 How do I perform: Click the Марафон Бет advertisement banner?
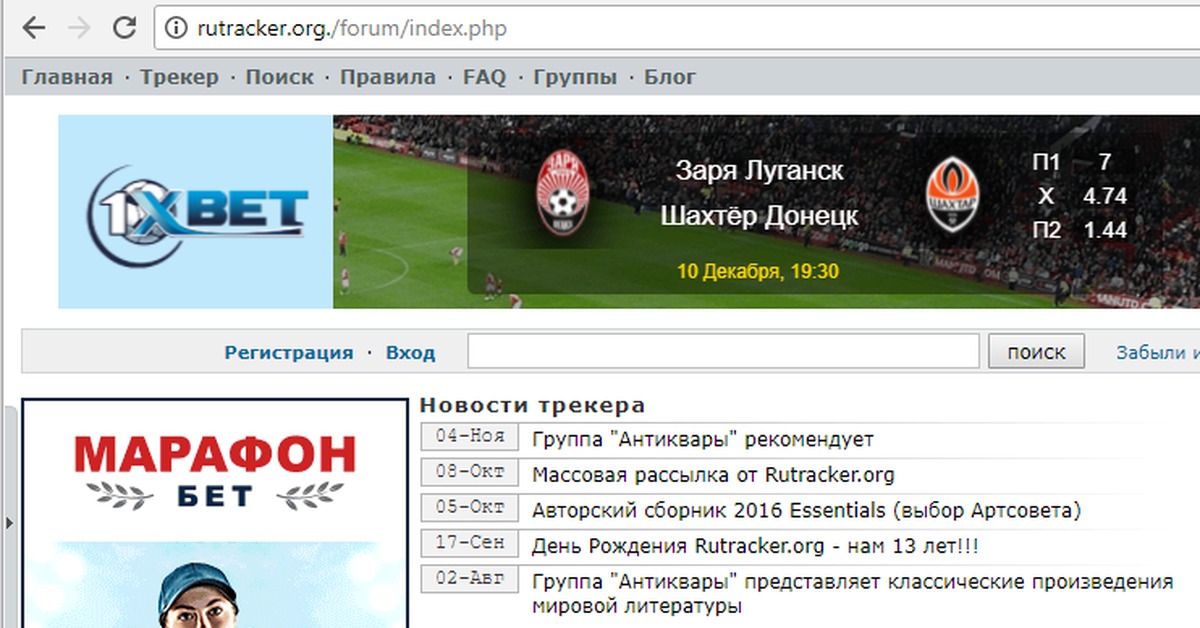(214, 513)
